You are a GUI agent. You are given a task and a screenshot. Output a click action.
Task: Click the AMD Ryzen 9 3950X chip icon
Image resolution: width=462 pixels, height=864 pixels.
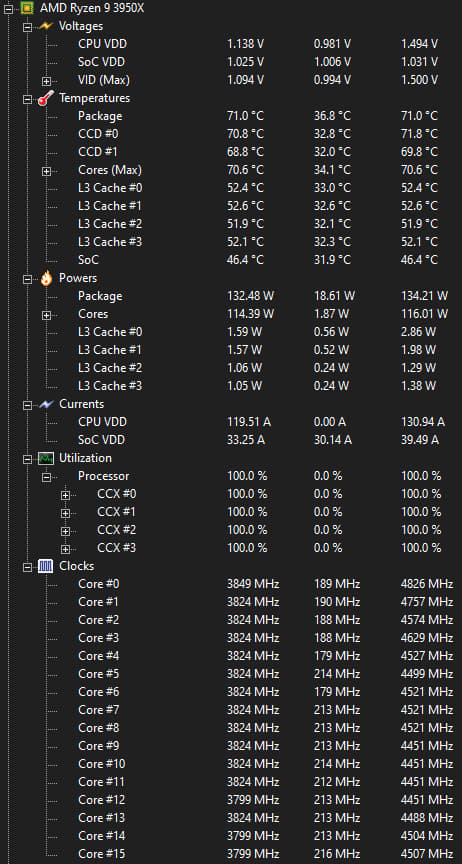point(26,8)
